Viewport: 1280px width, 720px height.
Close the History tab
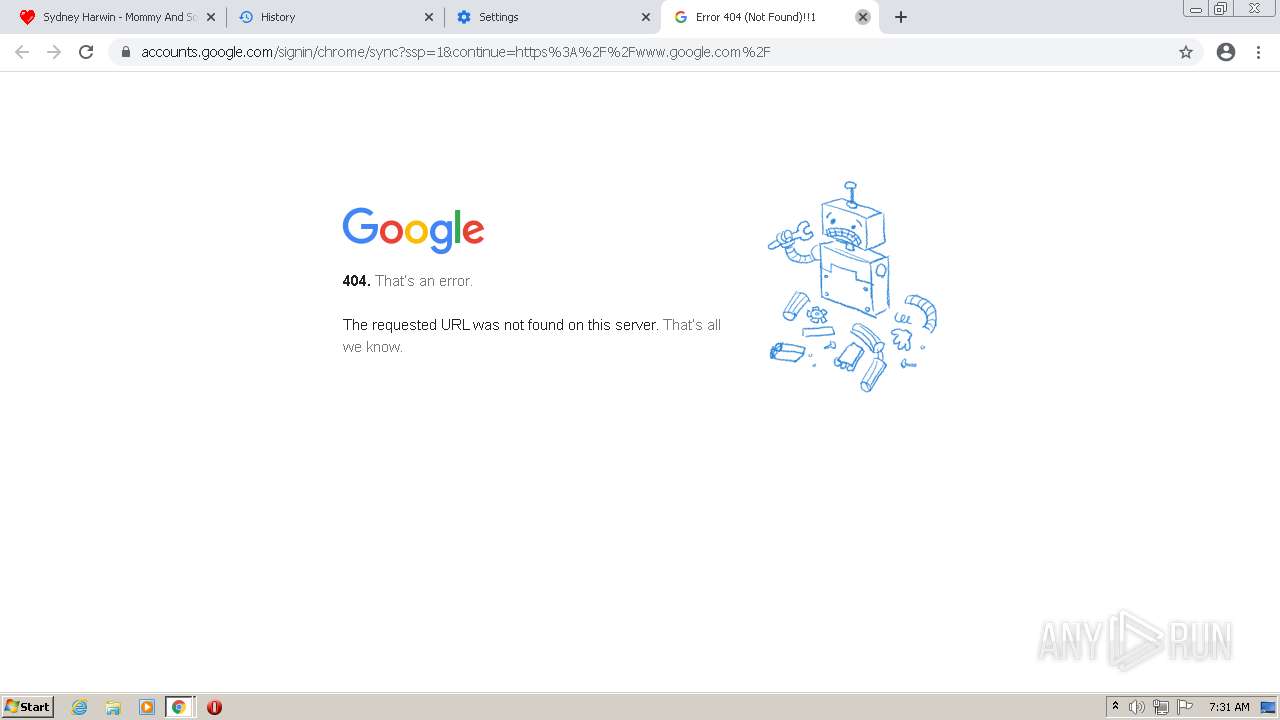pyautogui.click(x=429, y=17)
